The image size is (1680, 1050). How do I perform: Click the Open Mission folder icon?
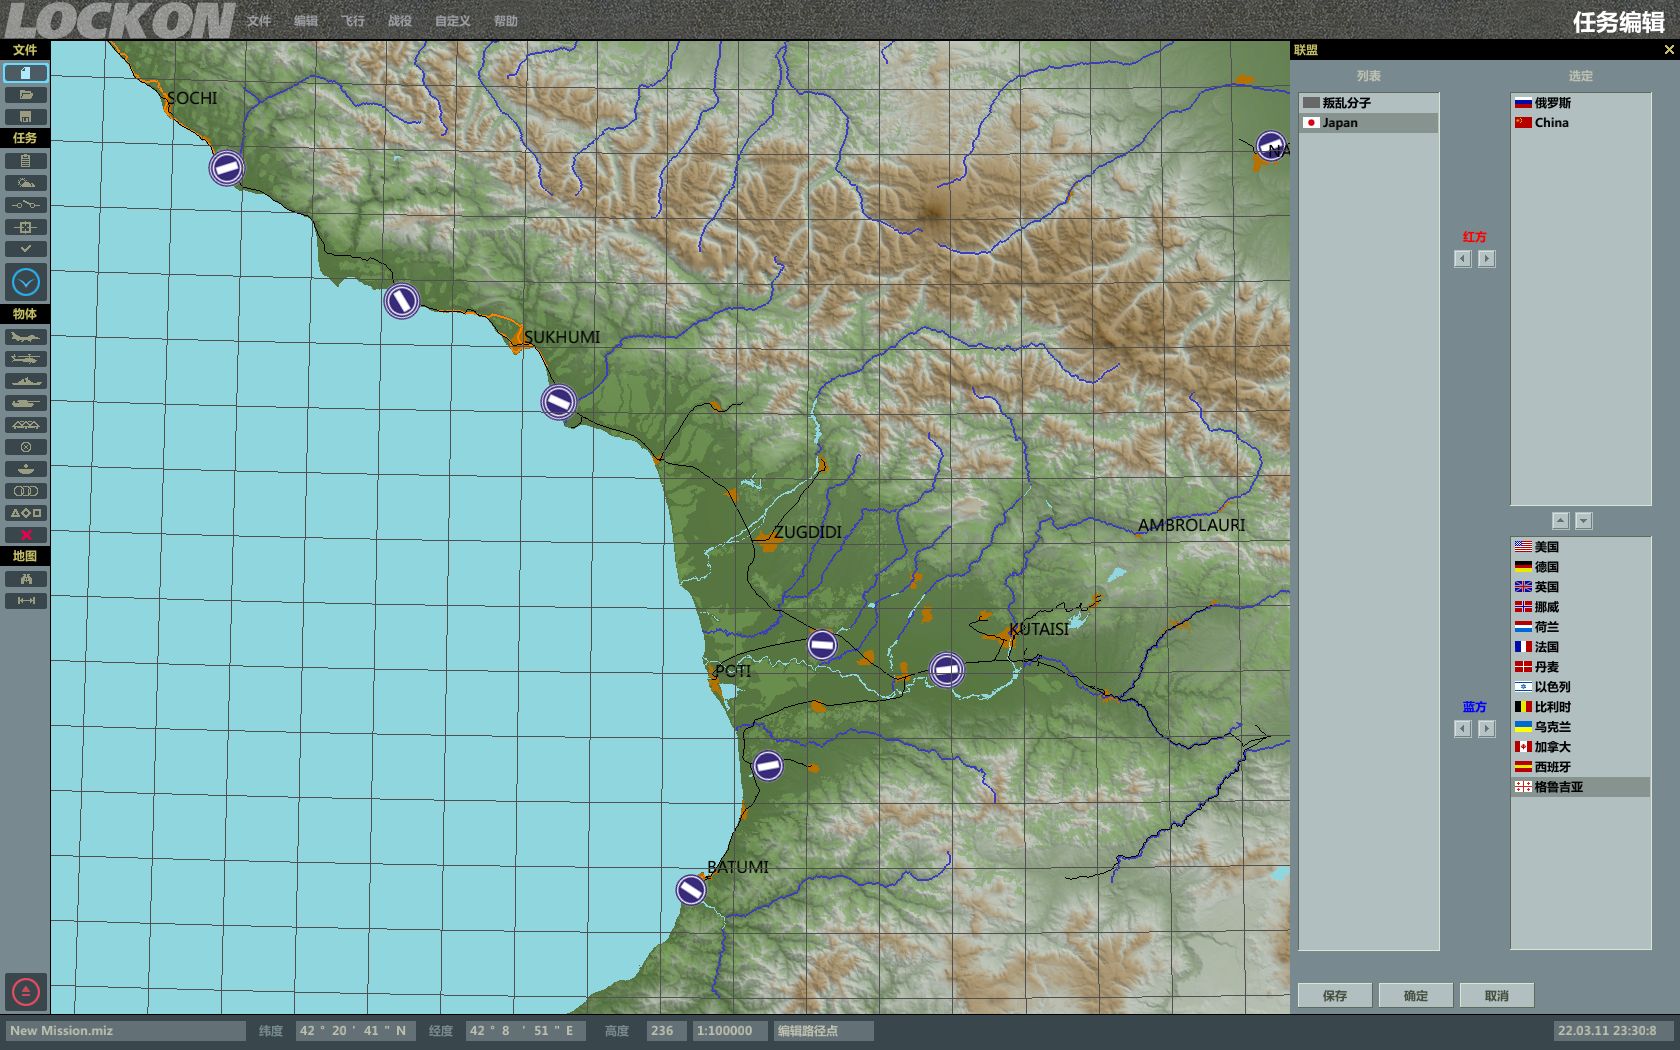pos(25,95)
